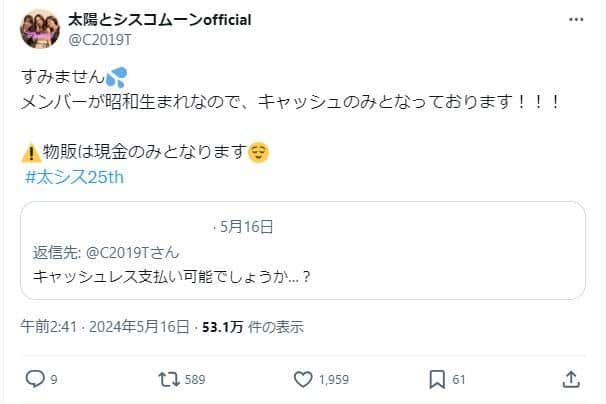Image resolution: width=606 pixels, height=404 pixels.
Task: Bookmark this post with the bookmark icon
Action: (x=437, y=379)
